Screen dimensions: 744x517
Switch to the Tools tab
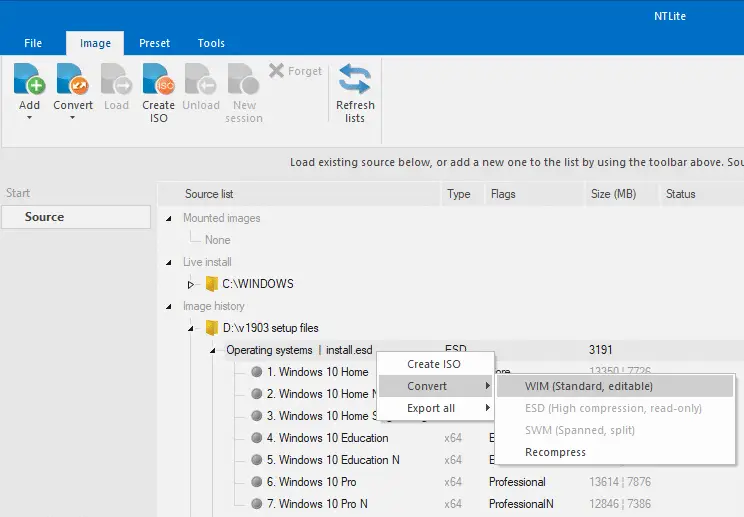click(x=211, y=43)
